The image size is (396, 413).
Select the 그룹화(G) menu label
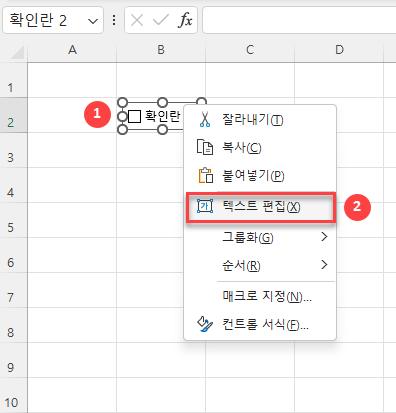point(248,237)
